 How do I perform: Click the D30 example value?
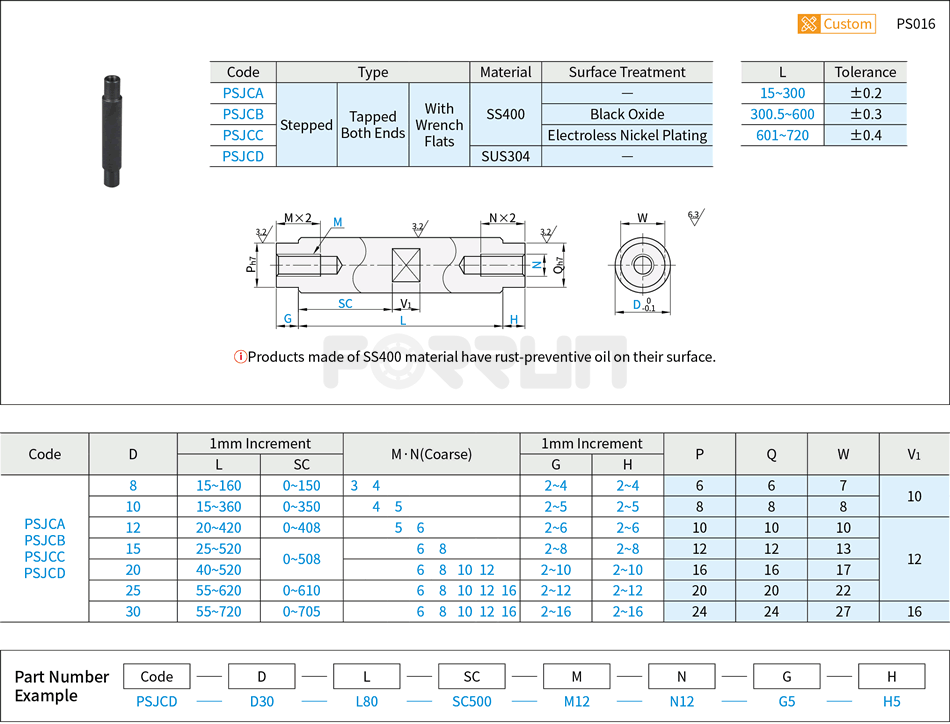click(x=262, y=701)
